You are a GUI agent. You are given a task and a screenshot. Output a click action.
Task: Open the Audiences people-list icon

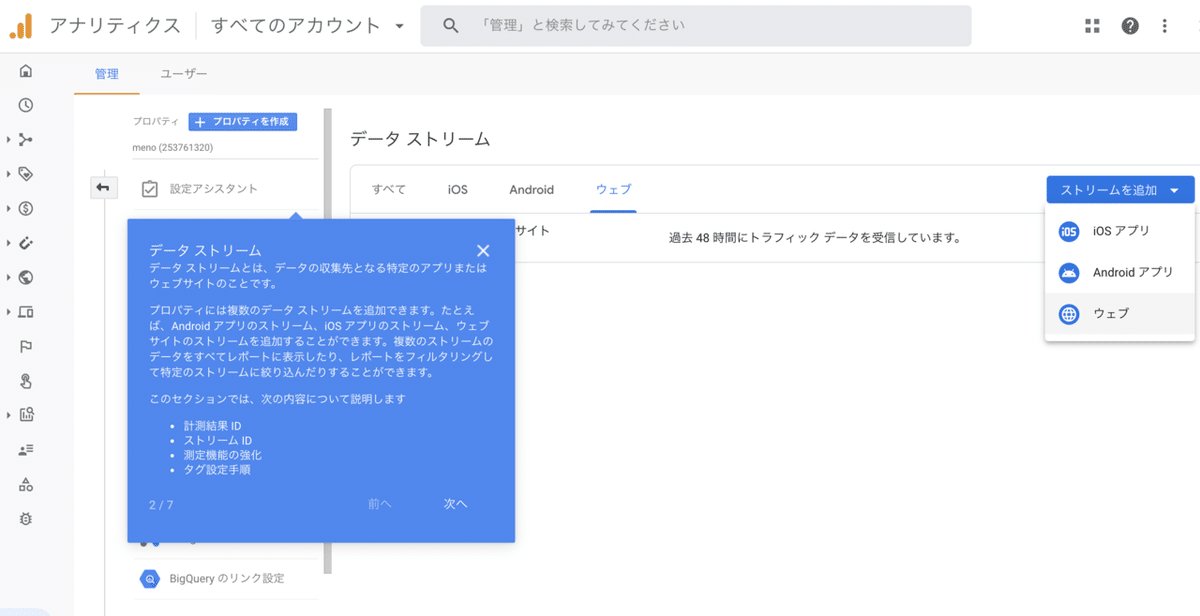[26, 450]
